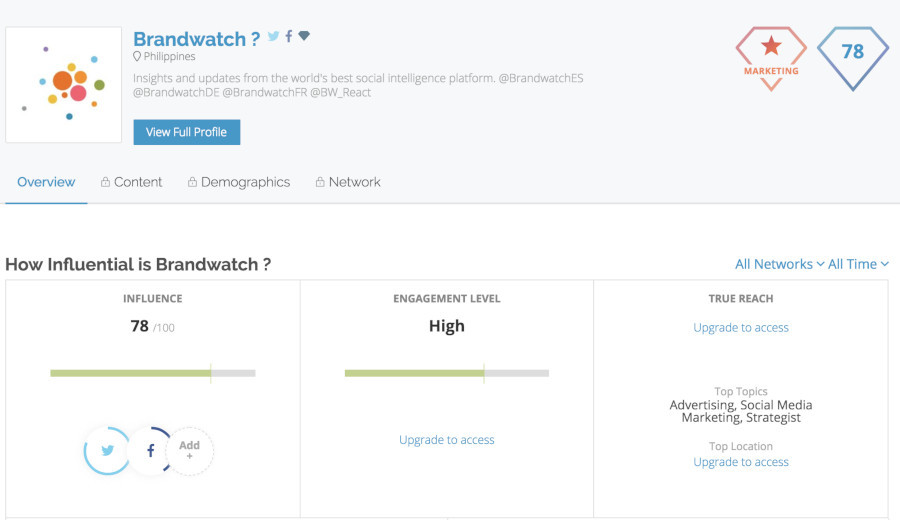Click the diamond icon next to Brandwatch title
This screenshot has width=900, height=520.
click(x=304, y=36)
